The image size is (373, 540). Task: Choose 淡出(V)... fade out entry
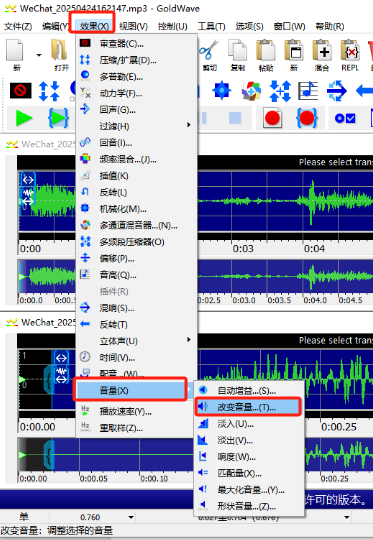(249, 440)
